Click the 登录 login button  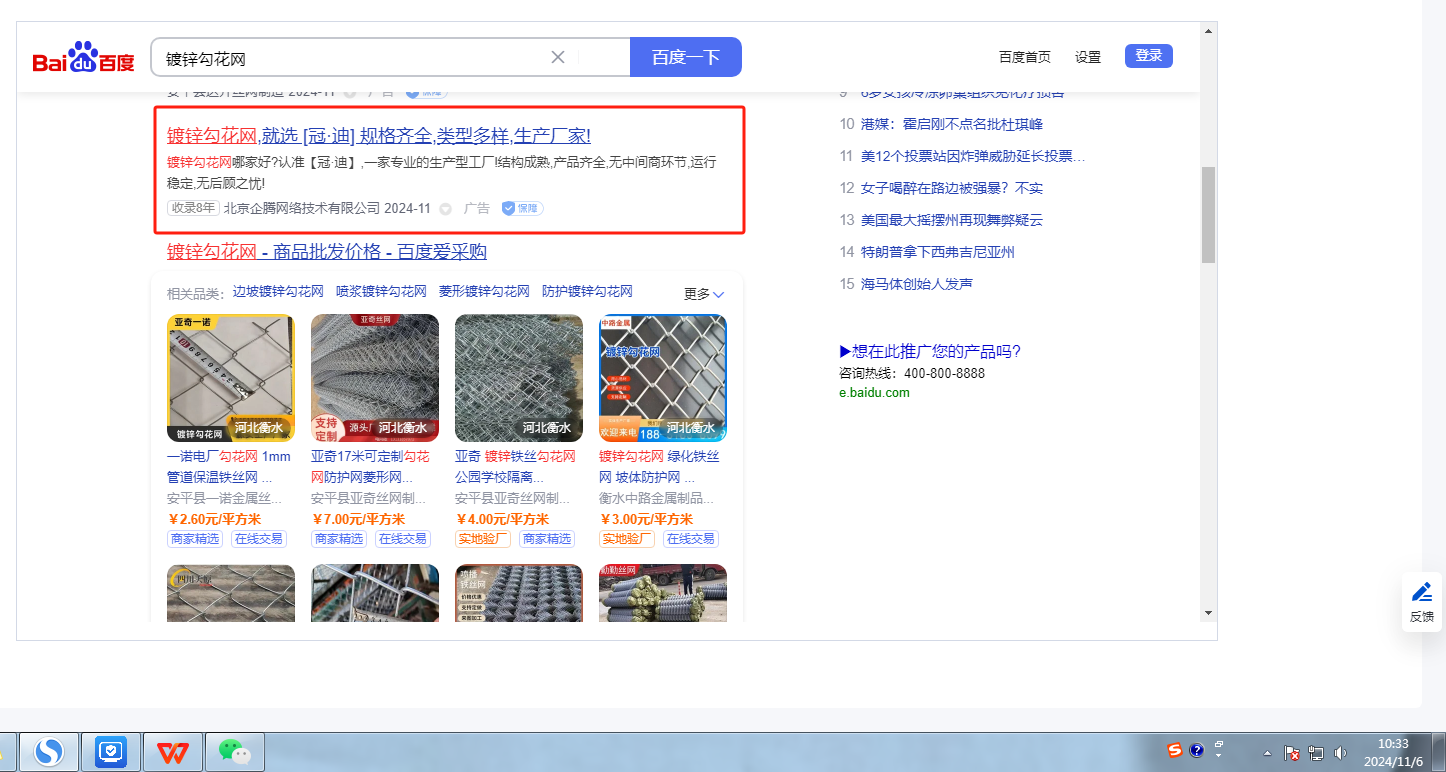[1149, 56]
